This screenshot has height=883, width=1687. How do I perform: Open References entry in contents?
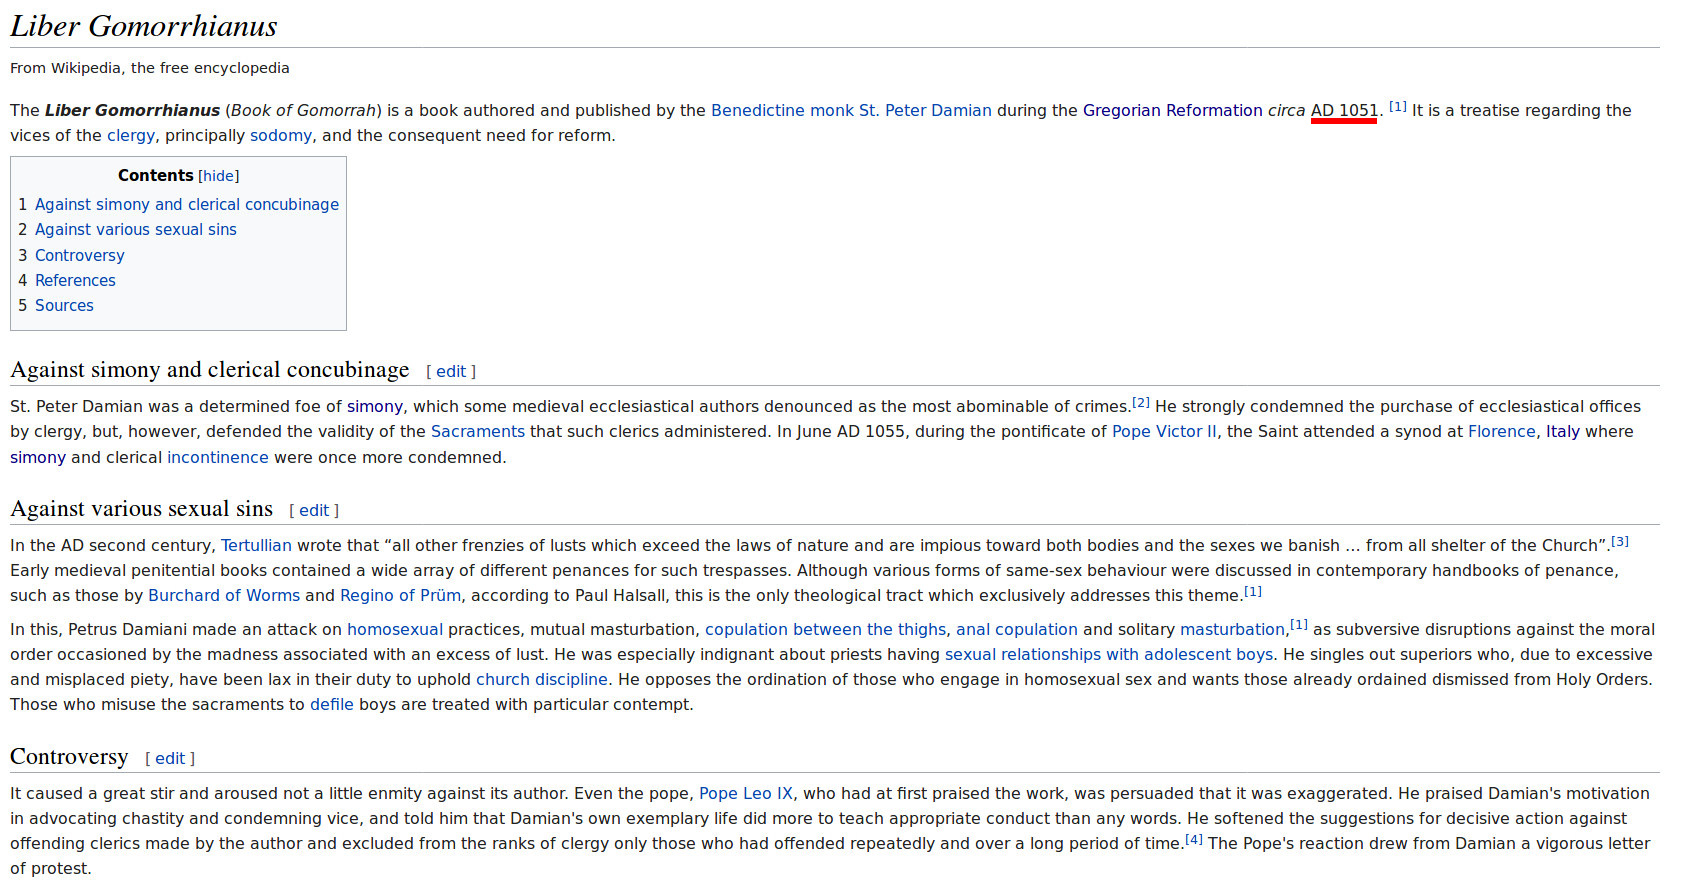click(75, 280)
